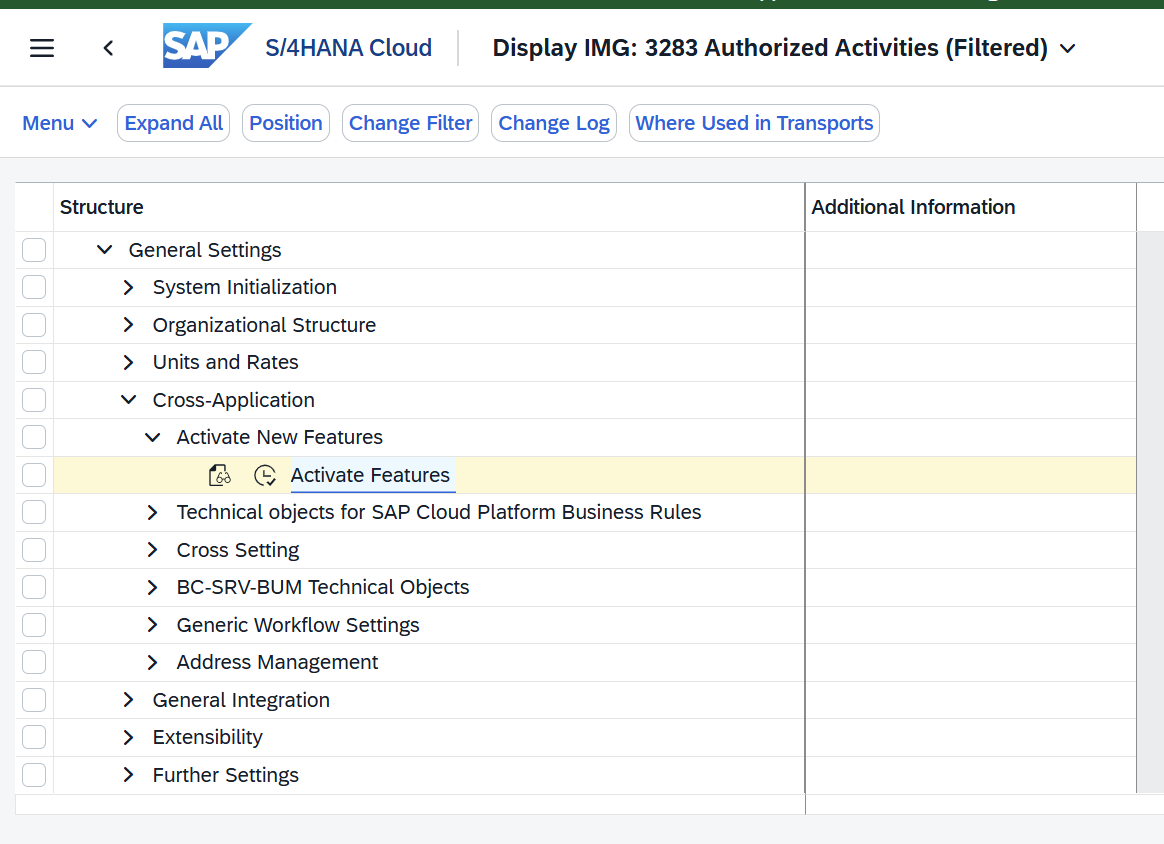Click the select-all corner header cell
Viewport: 1164px width, 844px height.
(34, 207)
